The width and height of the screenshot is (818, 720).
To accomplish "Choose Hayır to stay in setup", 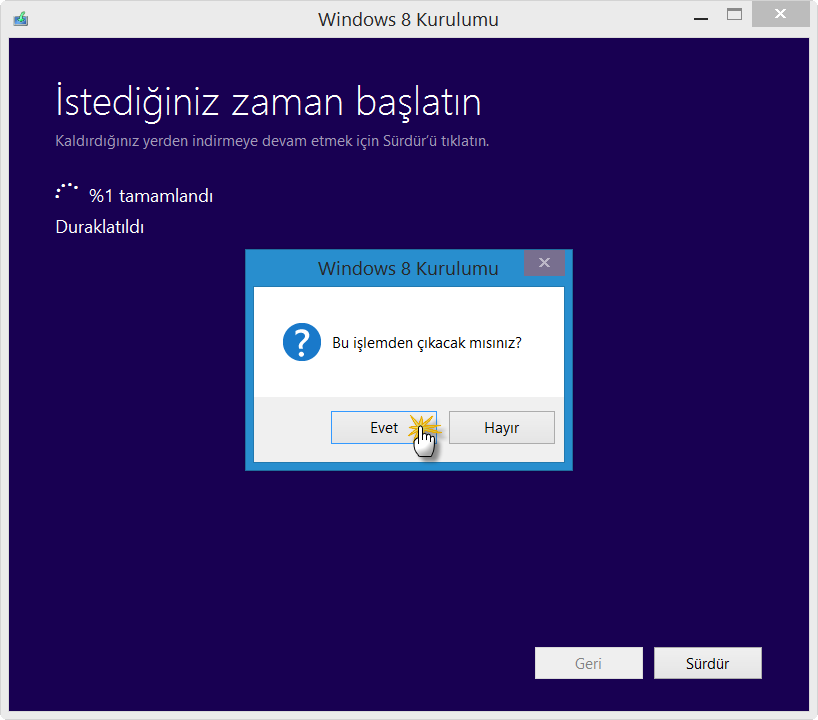I will (x=501, y=427).
